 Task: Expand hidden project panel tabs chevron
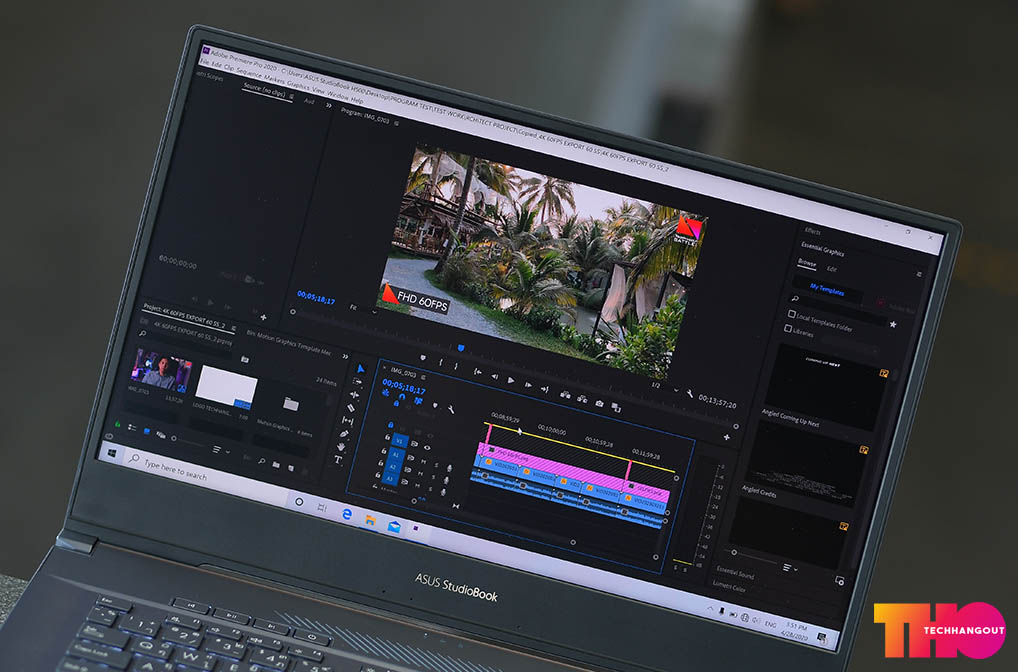(x=345, y=356)
